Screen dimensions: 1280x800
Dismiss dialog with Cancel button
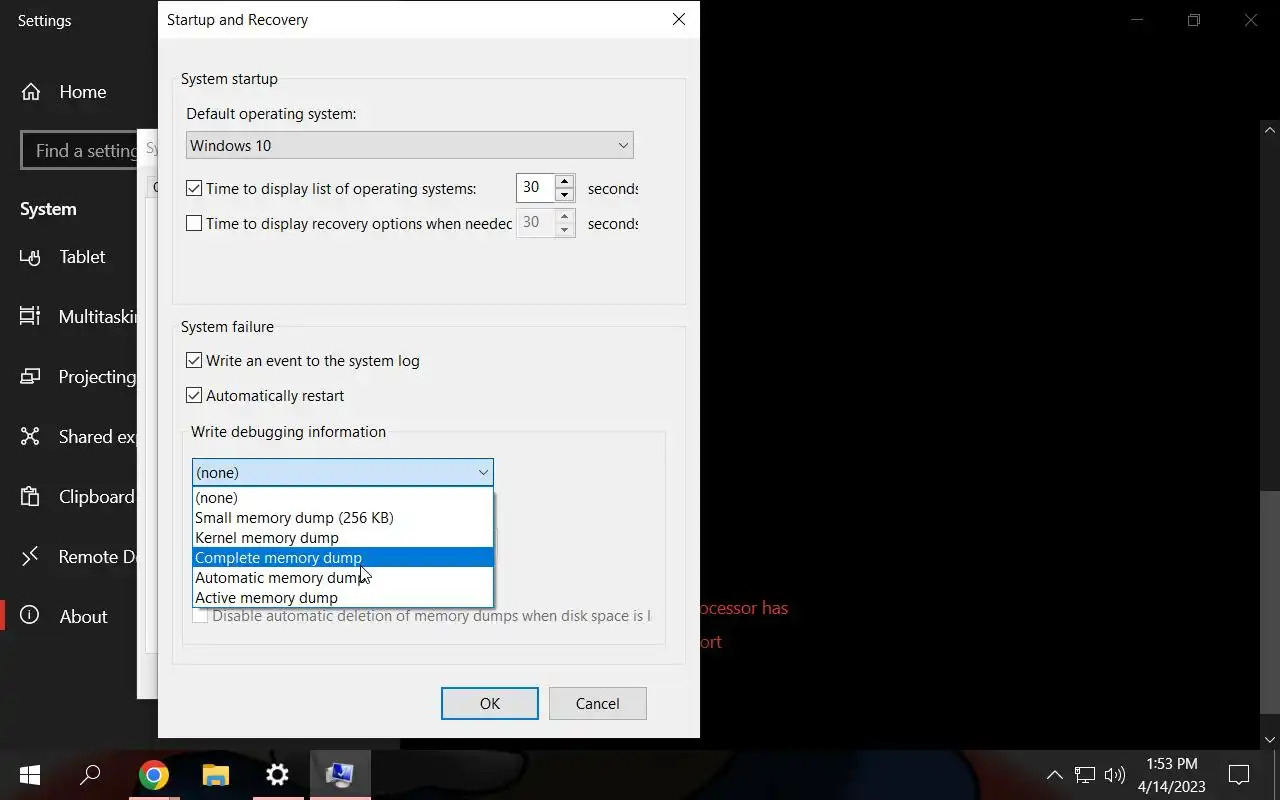[598, 703]
